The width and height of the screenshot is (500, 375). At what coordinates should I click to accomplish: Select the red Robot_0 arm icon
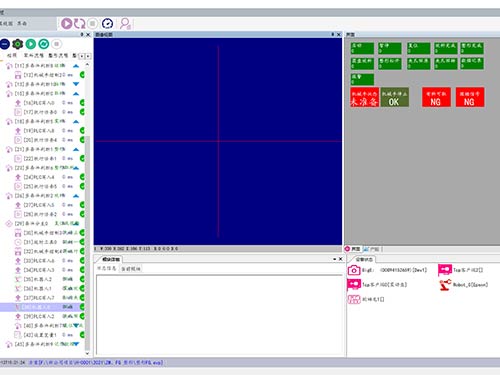tap(445, 285)
